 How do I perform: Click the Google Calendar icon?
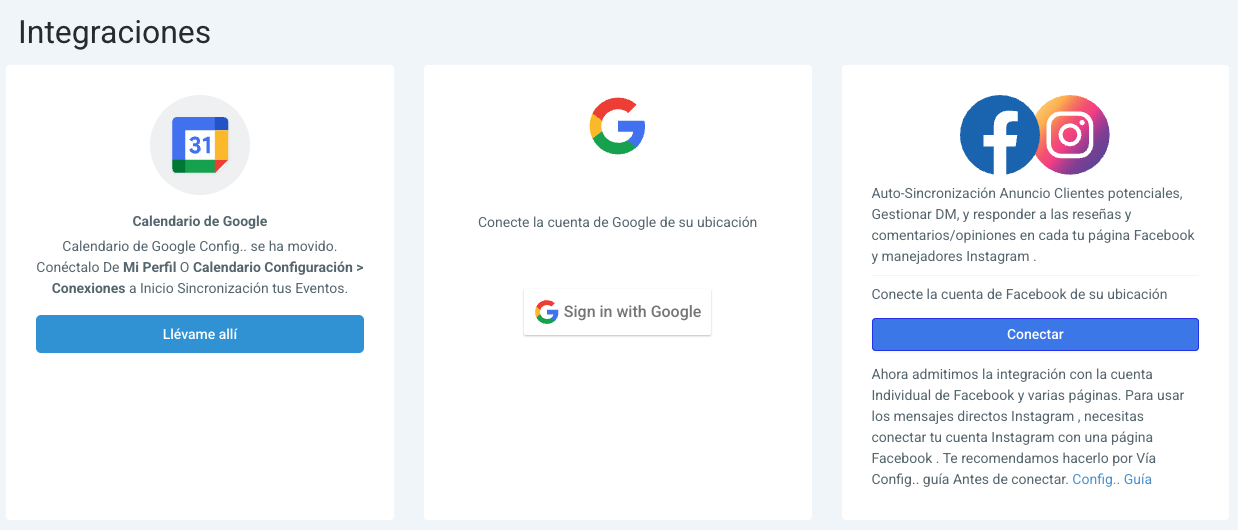200,145
